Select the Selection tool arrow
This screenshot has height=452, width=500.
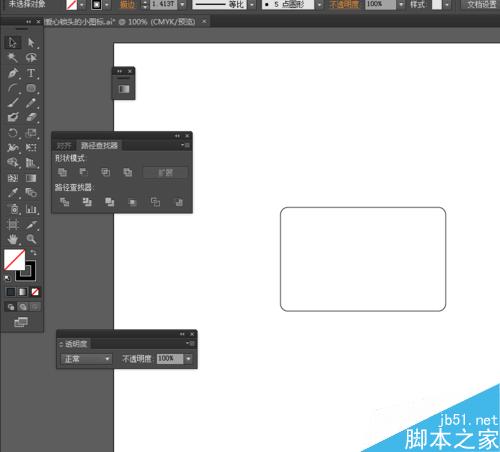coord(13,43)
